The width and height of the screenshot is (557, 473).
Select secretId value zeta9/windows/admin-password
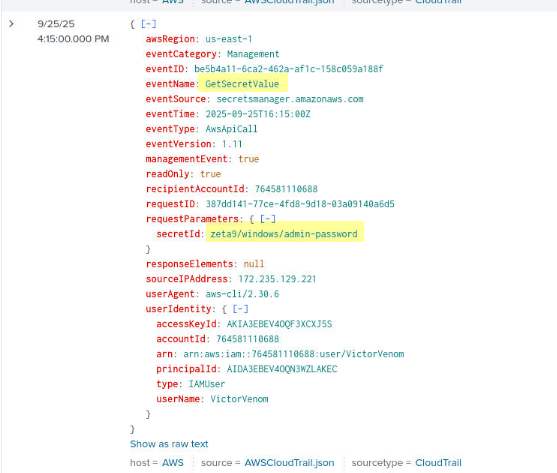[284, 234]
